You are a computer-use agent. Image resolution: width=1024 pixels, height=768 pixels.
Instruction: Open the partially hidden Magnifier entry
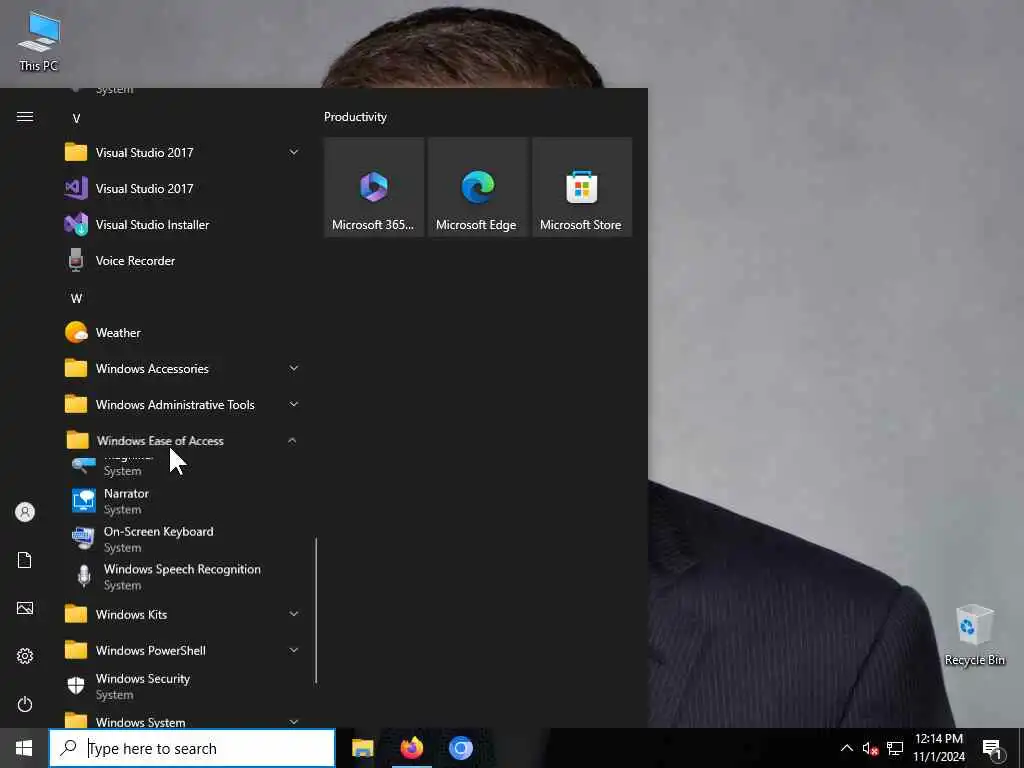(183, 466)
